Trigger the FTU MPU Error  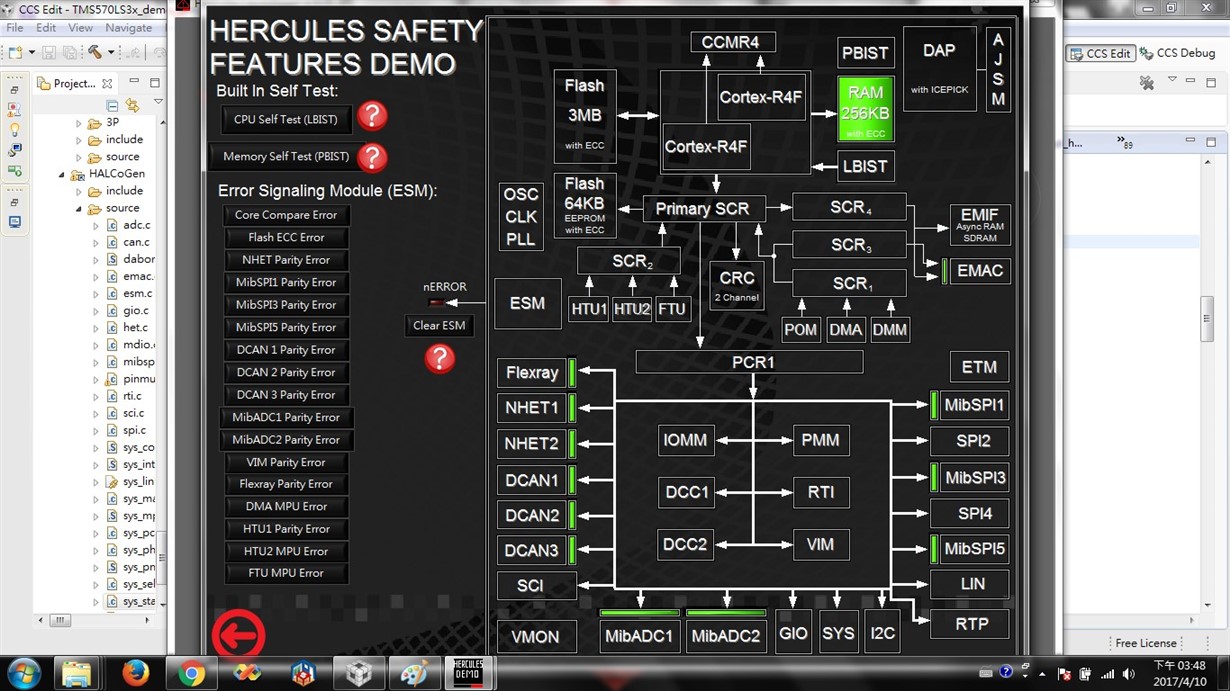click(x=286, y=574)
